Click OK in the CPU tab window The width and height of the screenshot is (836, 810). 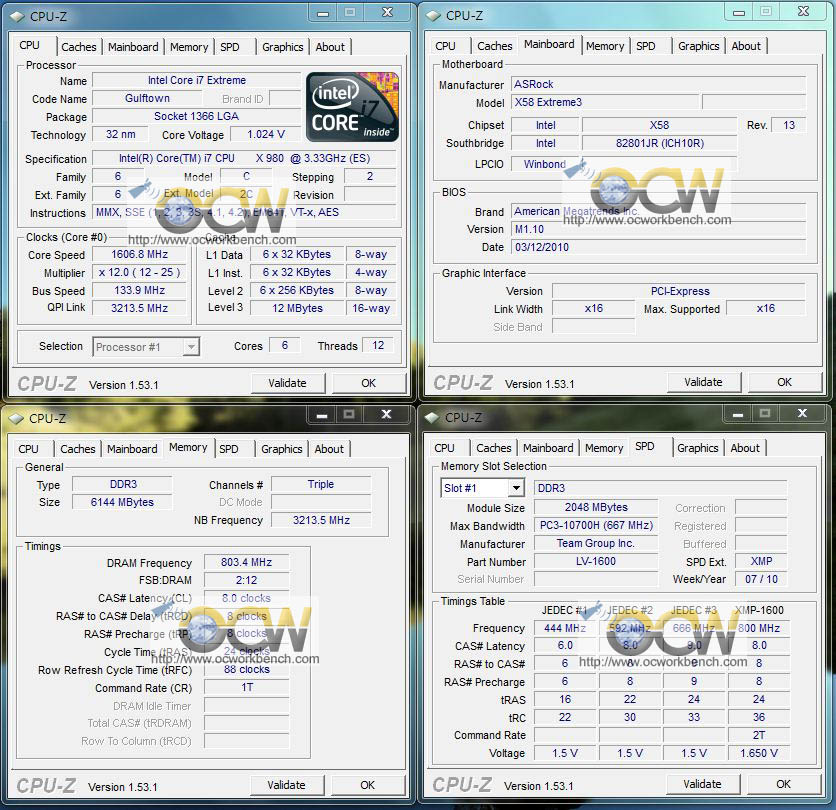tap(368, 383)
